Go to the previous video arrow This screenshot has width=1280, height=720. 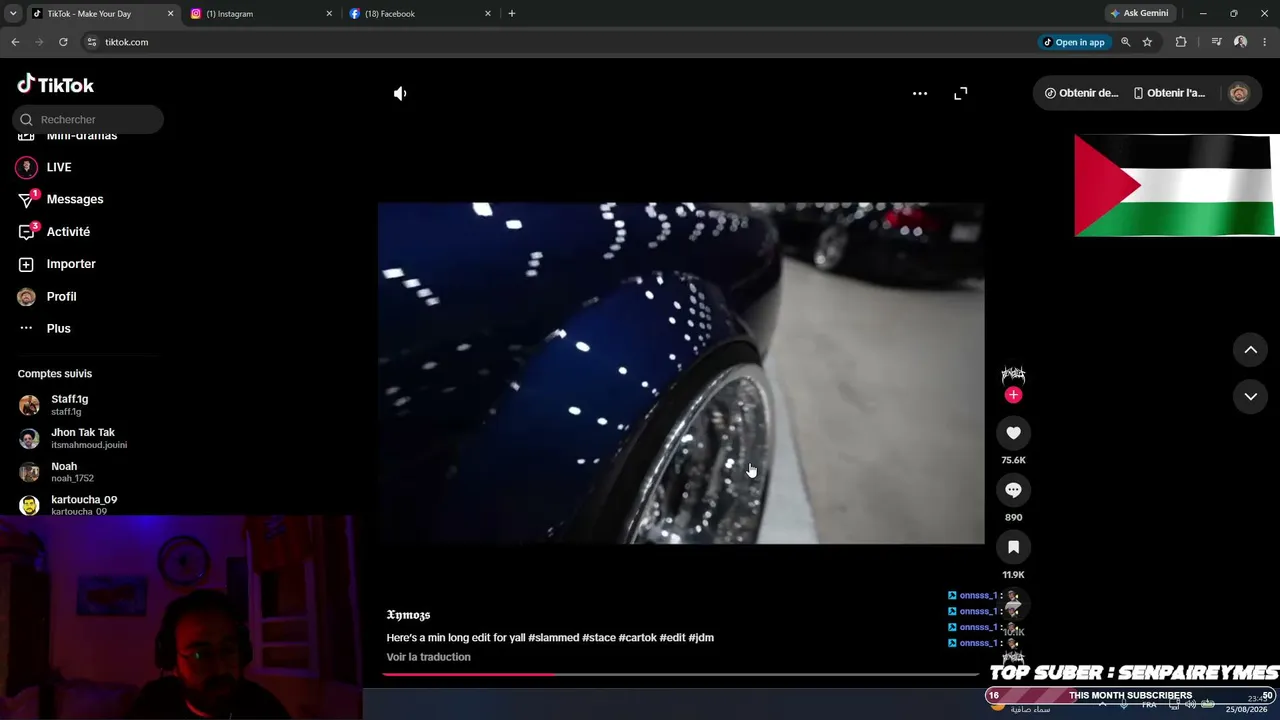pos(1250,350)
